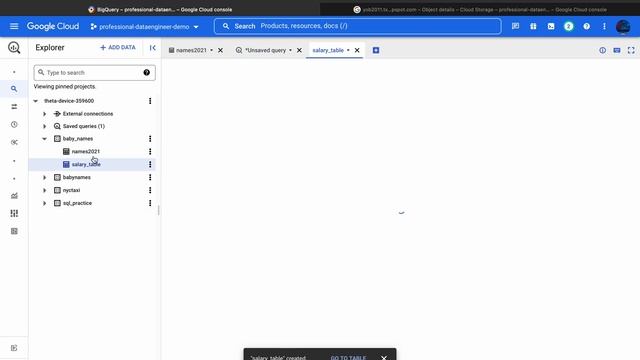Collapse the theta-device-359600 project node

coord(36,101)
